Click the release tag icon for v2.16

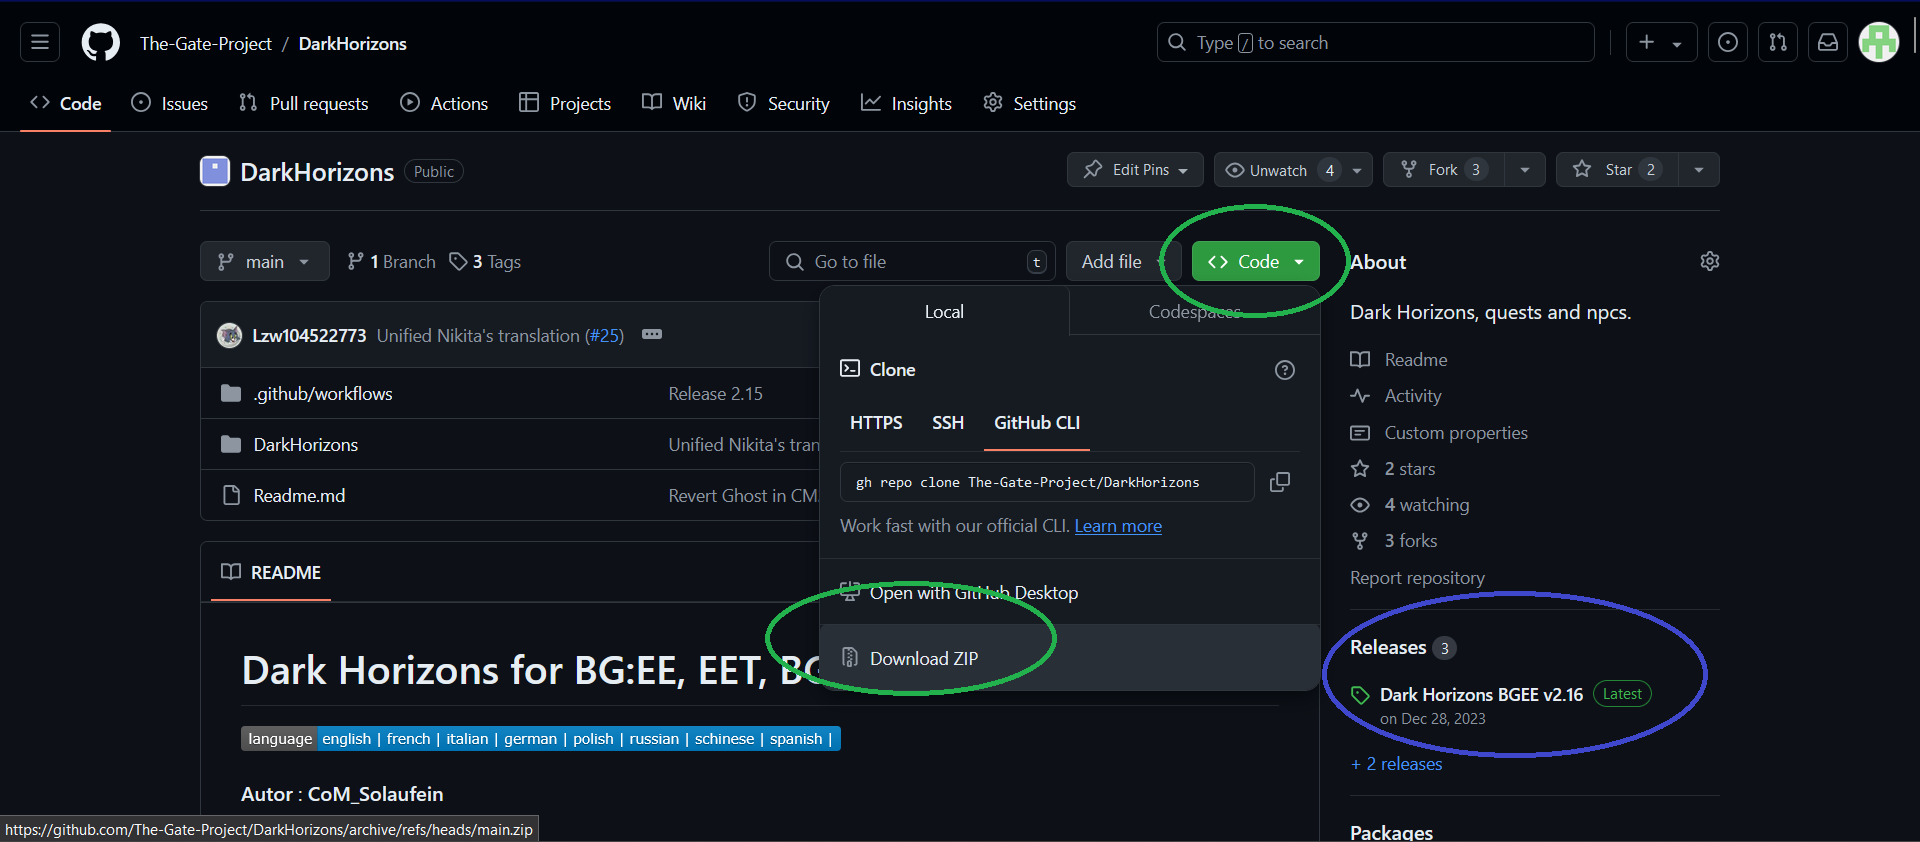pos(1360,695)
